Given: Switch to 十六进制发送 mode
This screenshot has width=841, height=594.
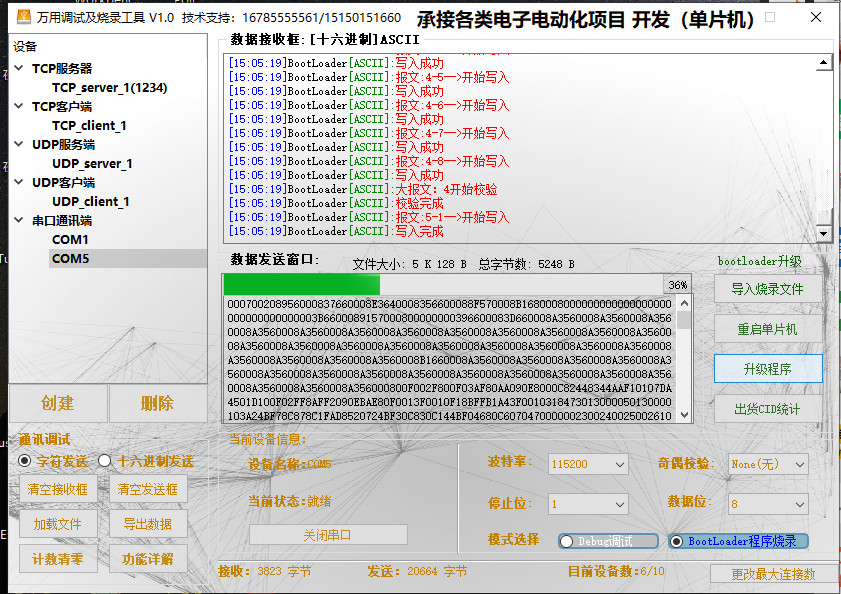Looking at the screenshot, I should click(x=104, y=460).
